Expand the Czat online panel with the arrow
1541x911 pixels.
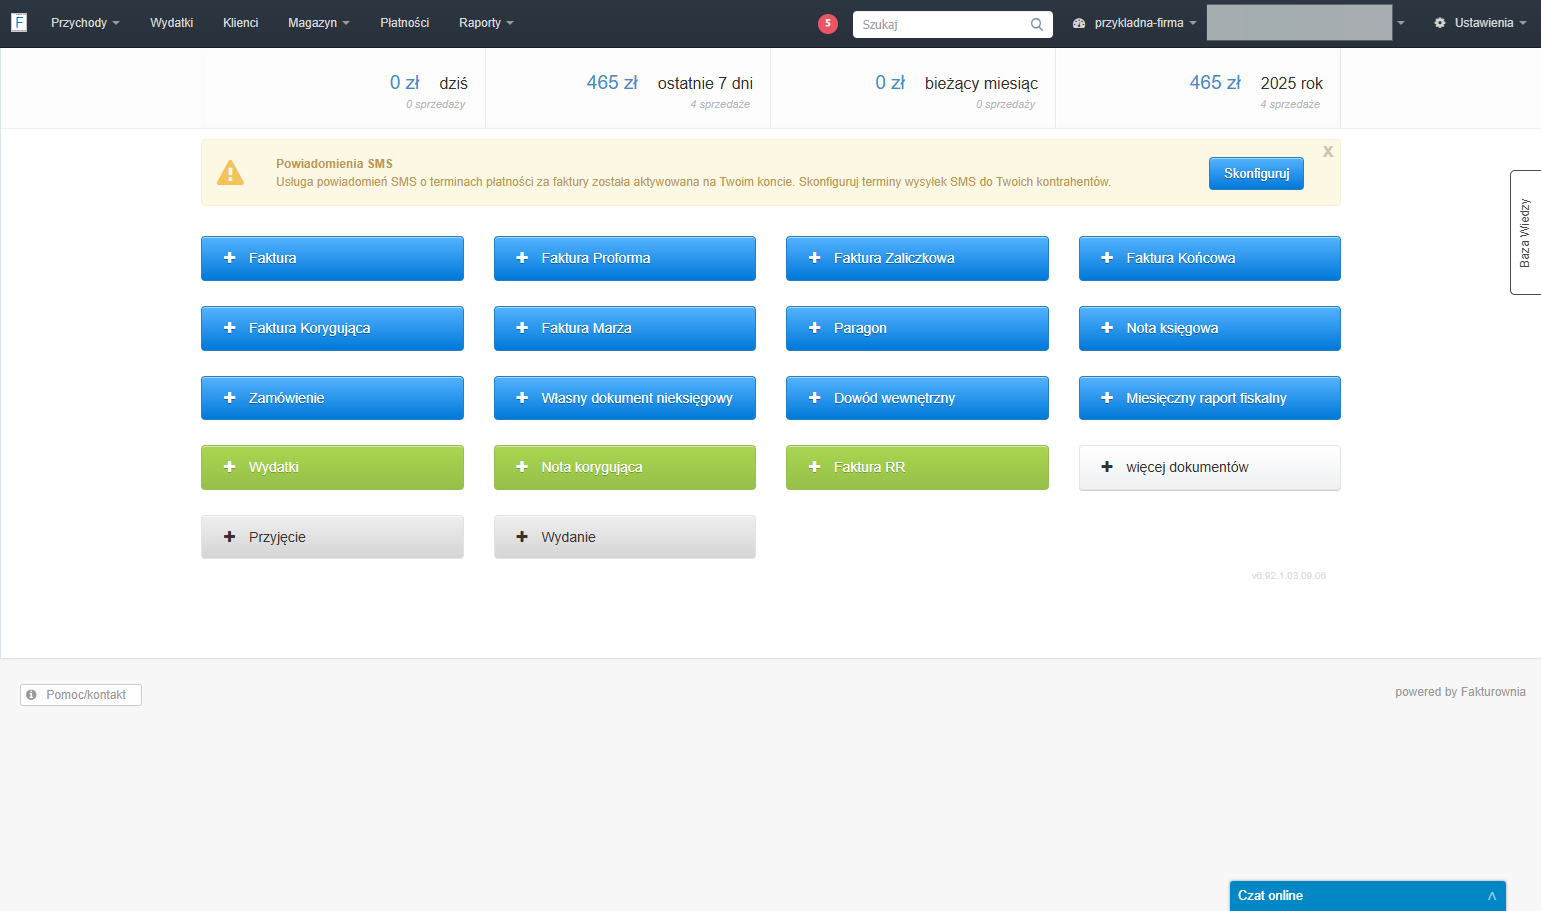pos(1491,896)
